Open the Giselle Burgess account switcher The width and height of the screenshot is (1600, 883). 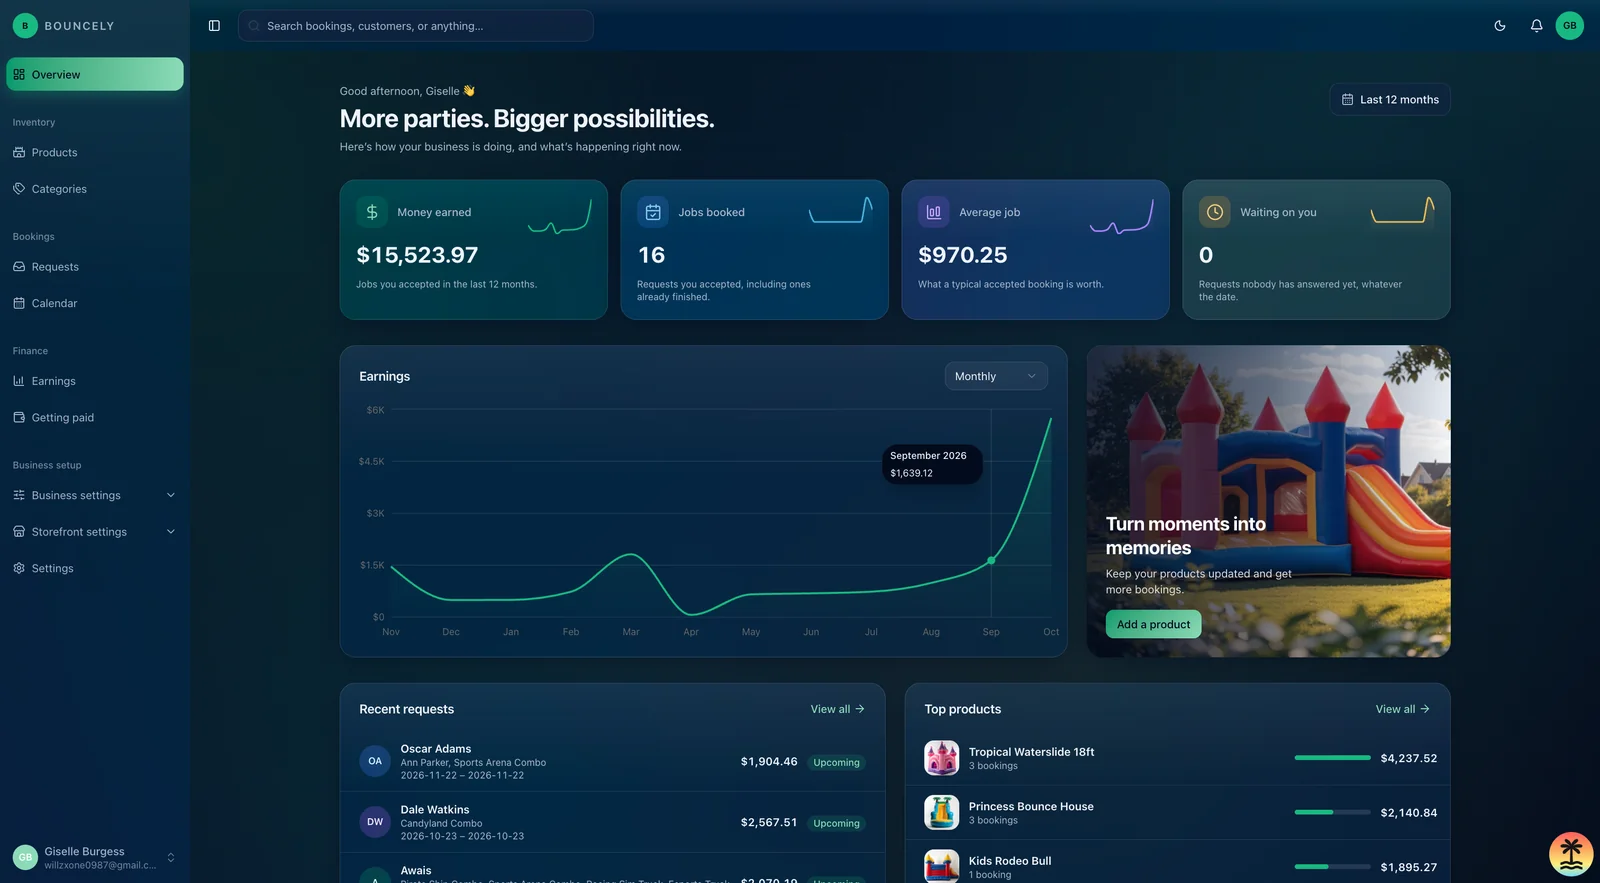pos(95,857)
